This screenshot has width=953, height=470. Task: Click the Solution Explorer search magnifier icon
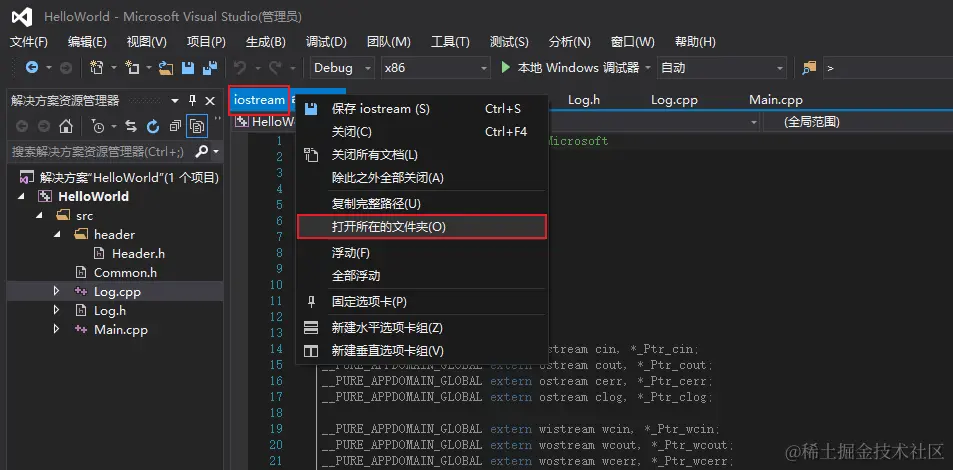(x=202, y=151)
